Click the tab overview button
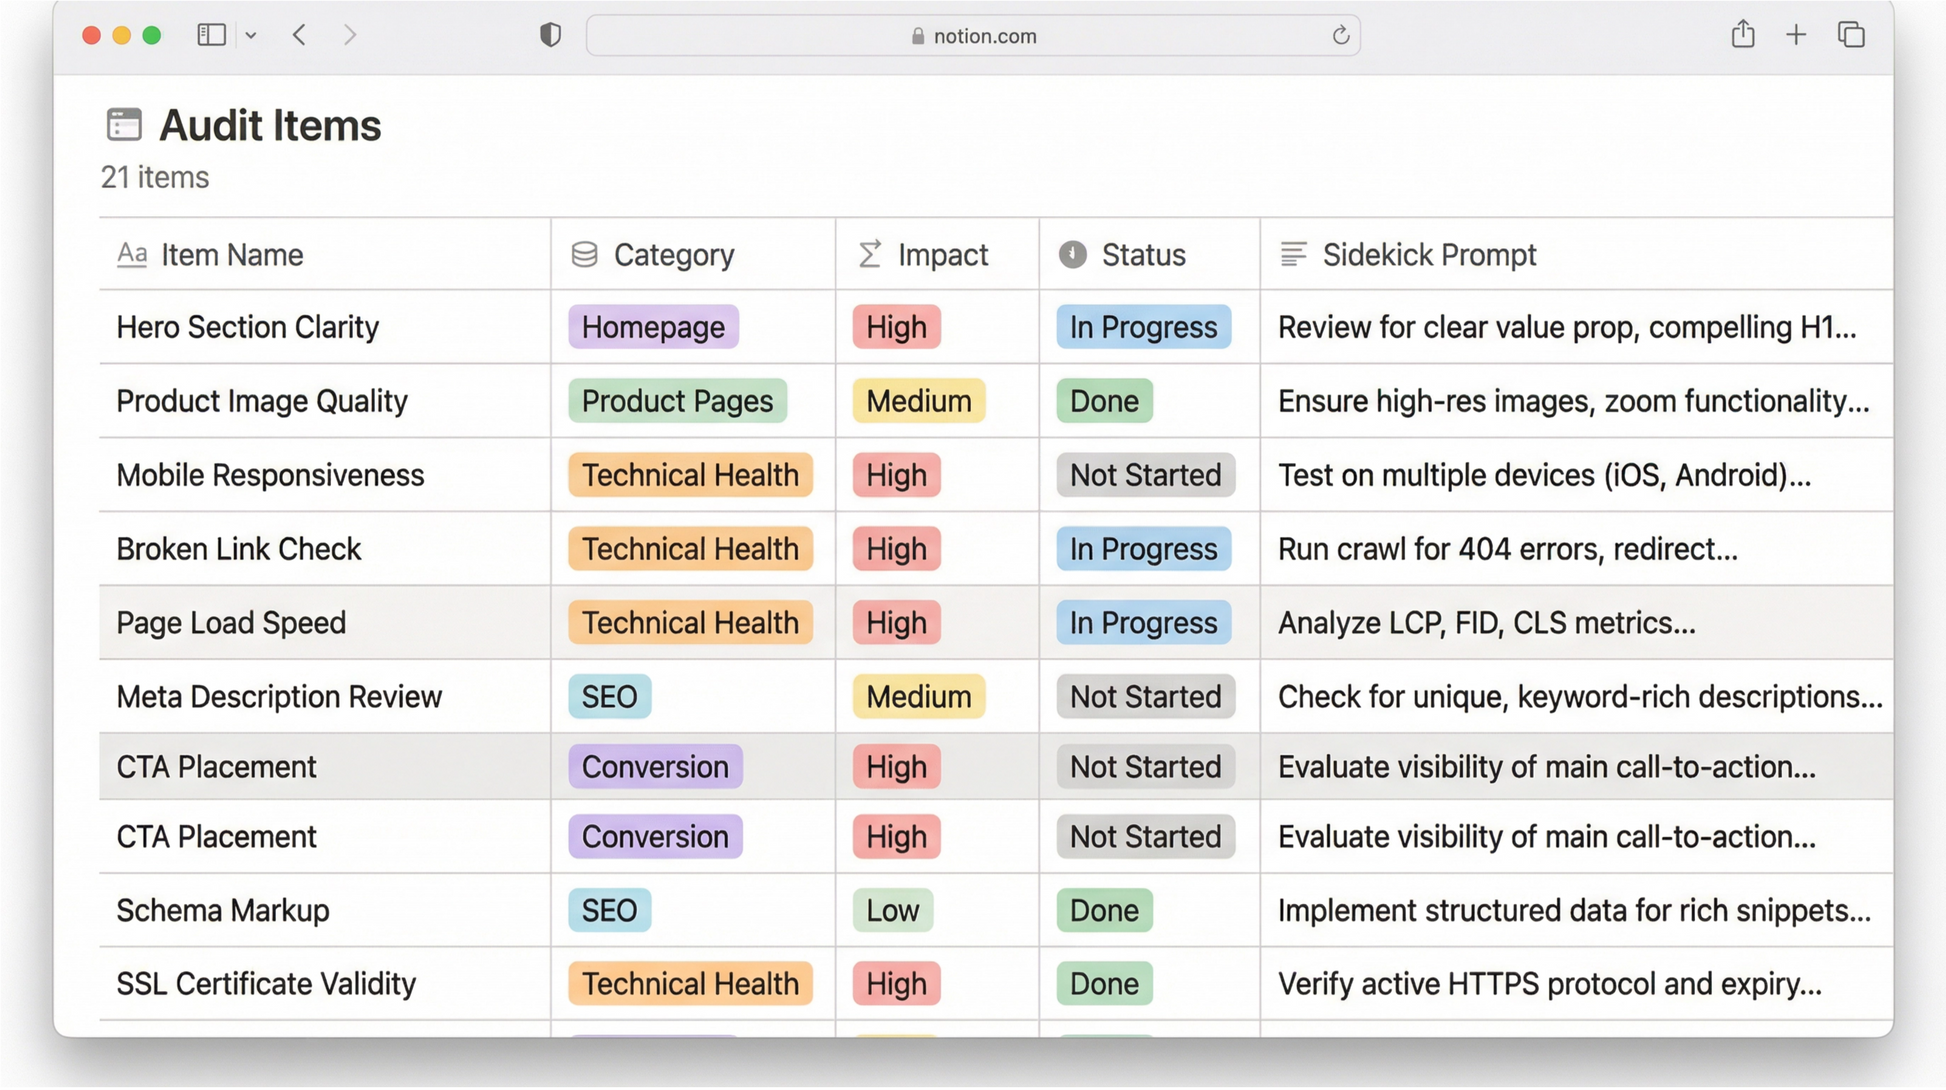 [x=1851, y=34]
